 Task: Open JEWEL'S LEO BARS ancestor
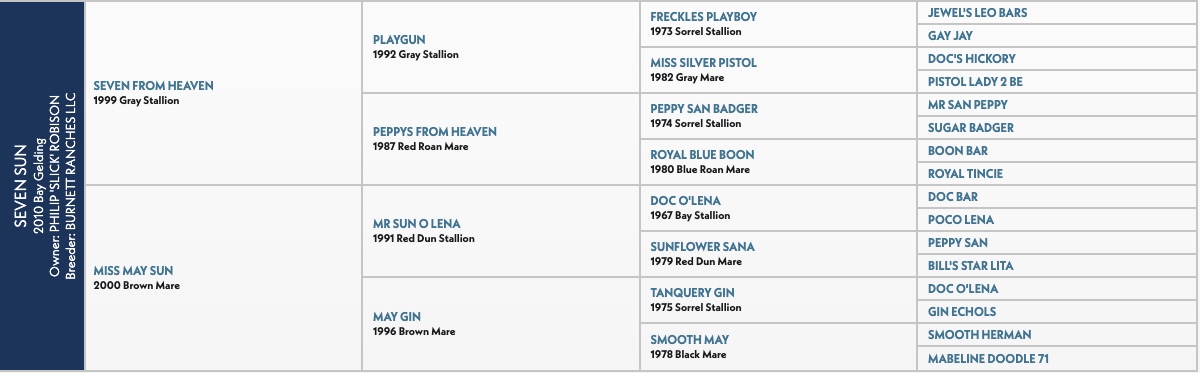977,13
